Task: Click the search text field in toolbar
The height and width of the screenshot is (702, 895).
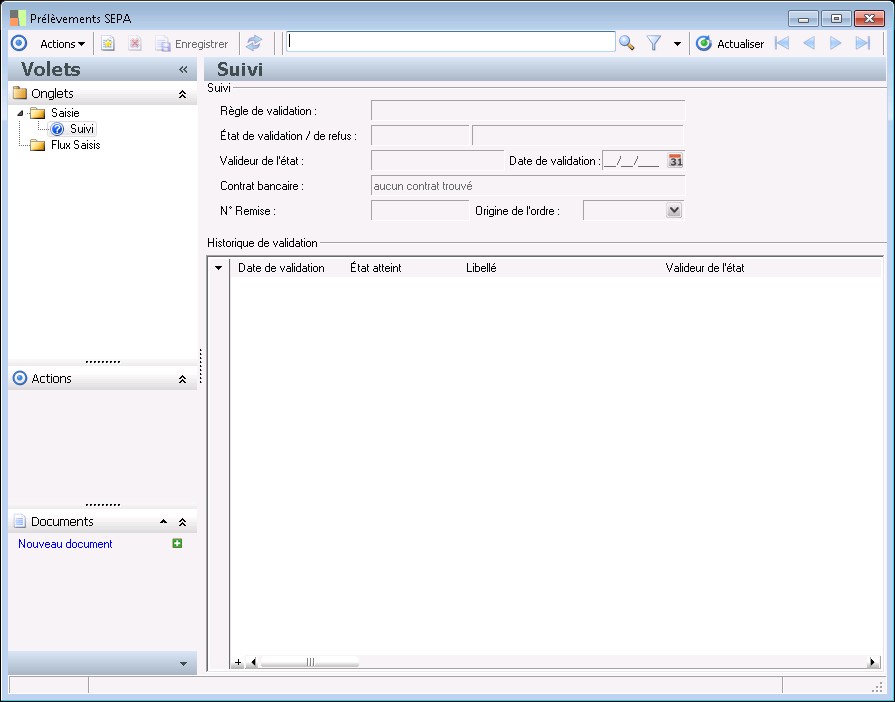Action: pyautogui.click(x=450, y=42)
